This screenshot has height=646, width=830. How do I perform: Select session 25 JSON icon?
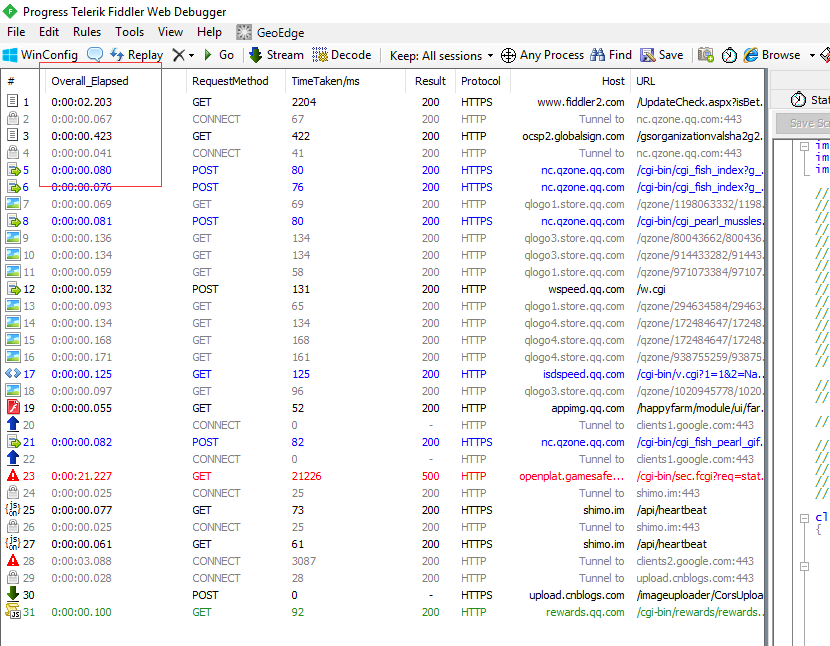pos(13,509)
